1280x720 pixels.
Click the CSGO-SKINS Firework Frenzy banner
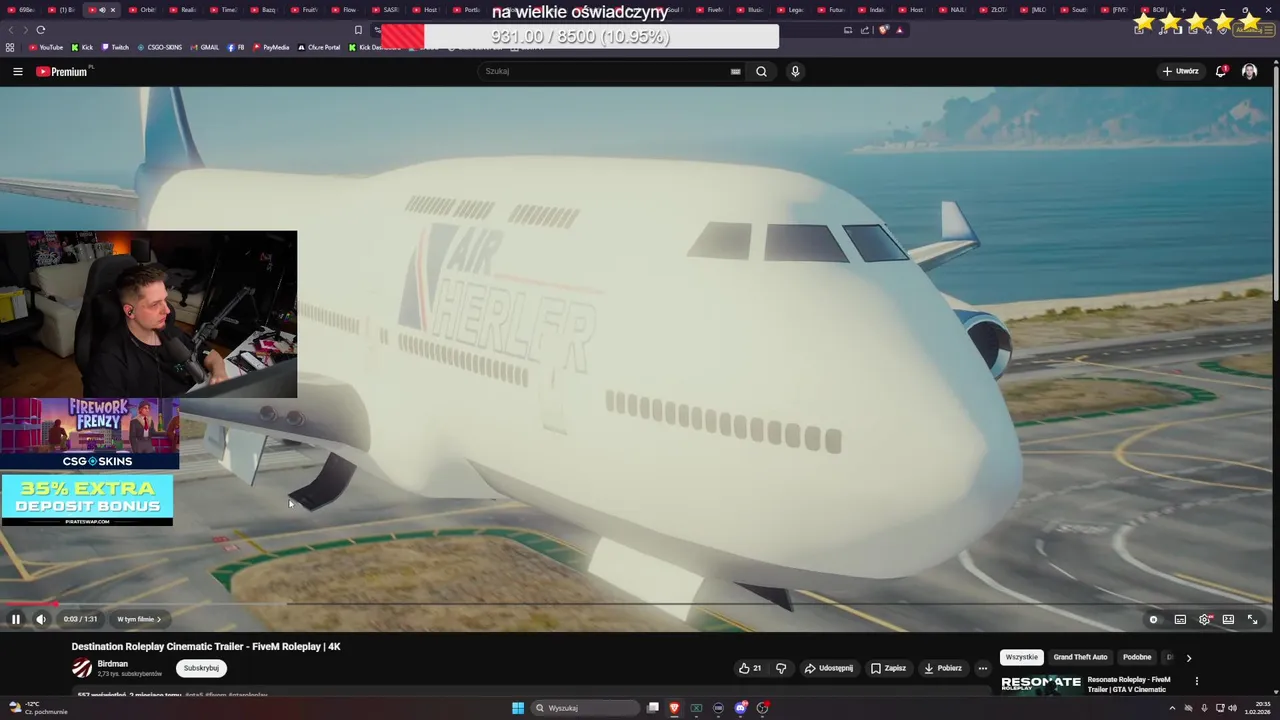(x=90, y=434)
